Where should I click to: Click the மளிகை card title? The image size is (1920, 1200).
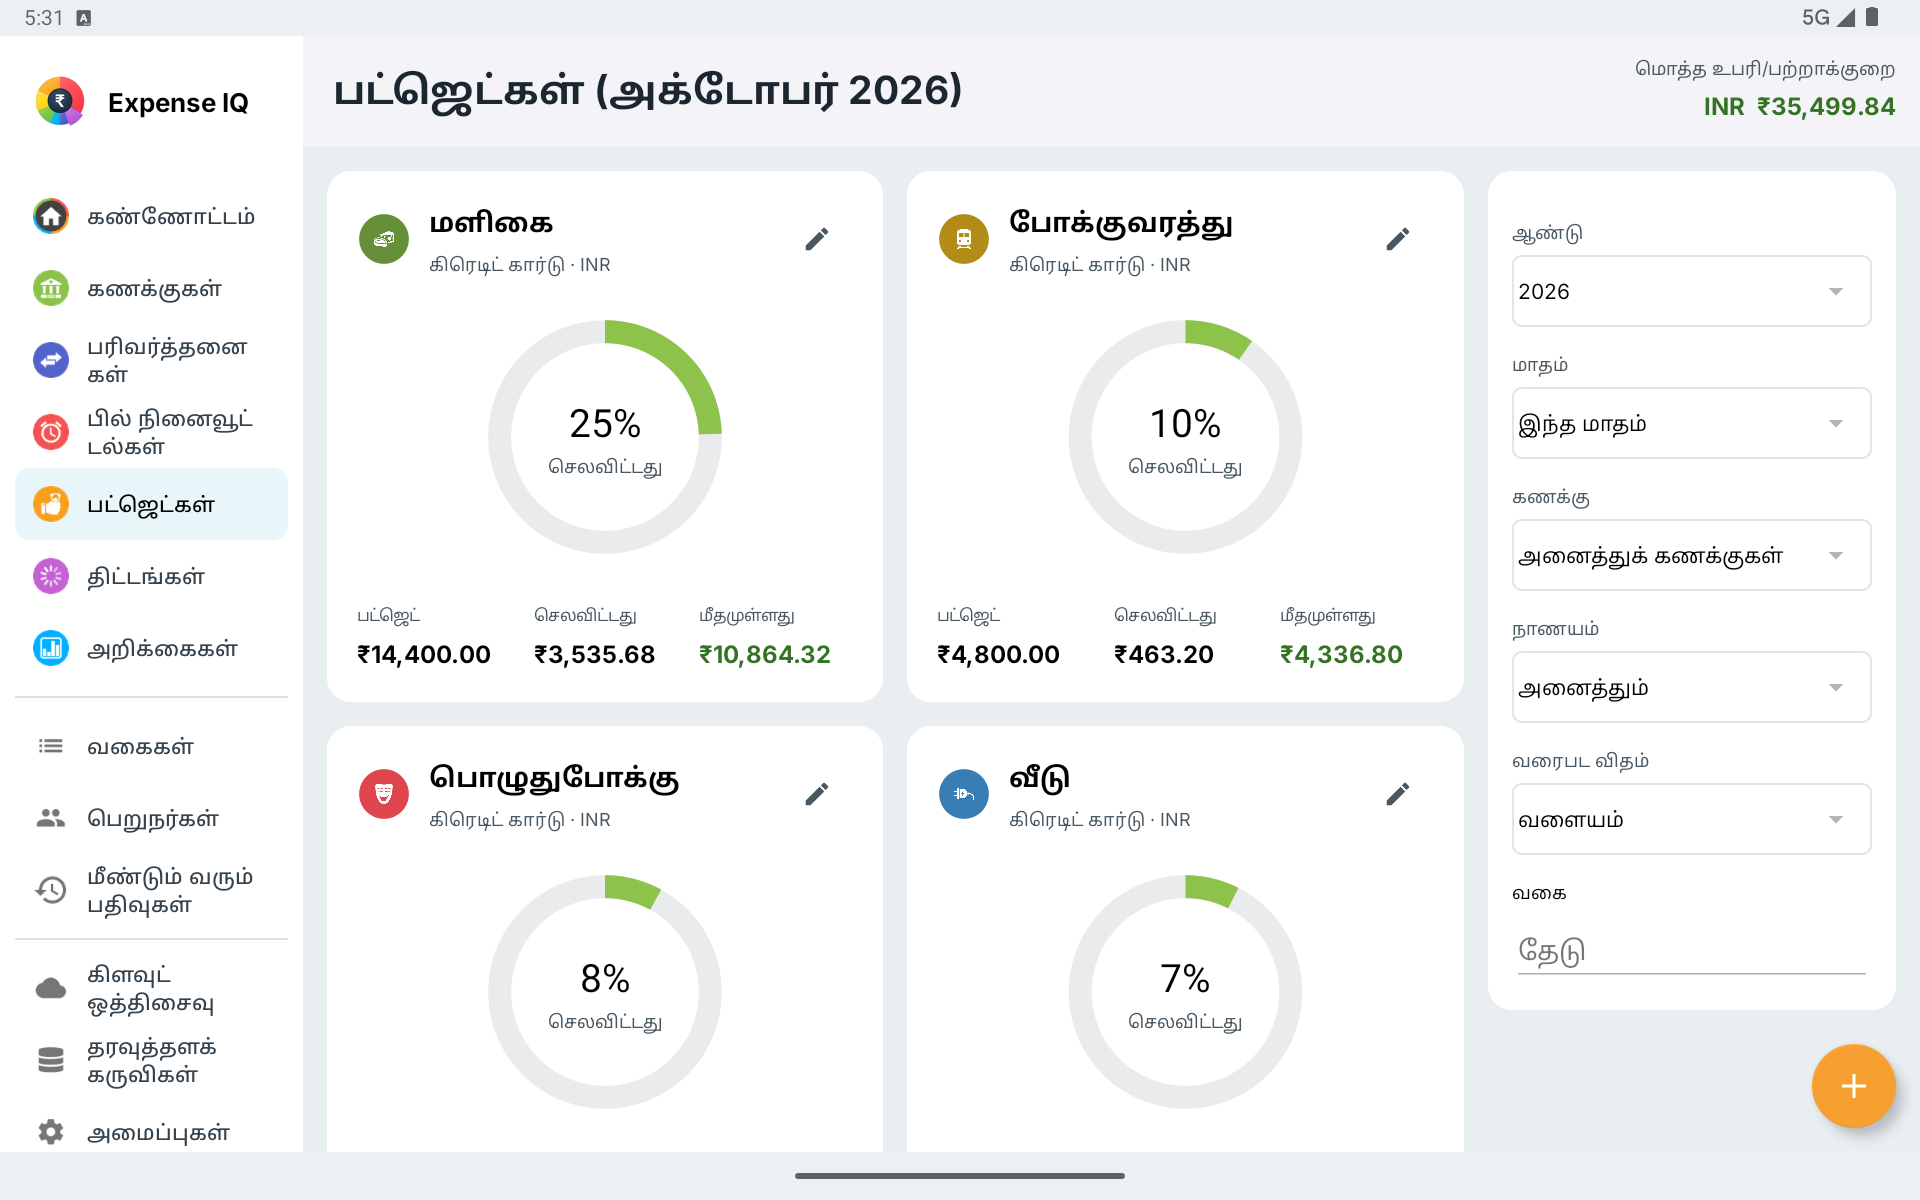coord(491,223)
